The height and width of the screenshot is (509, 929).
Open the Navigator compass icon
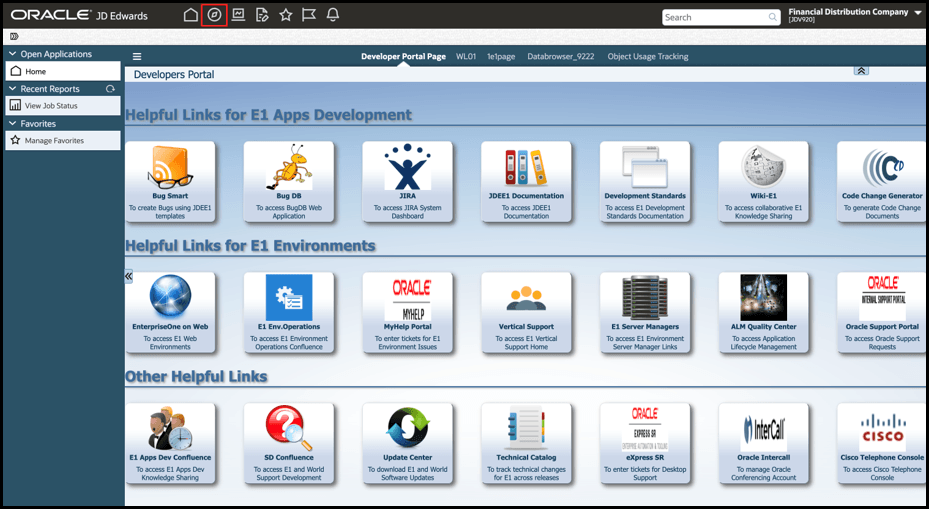(x=214, y=15)
